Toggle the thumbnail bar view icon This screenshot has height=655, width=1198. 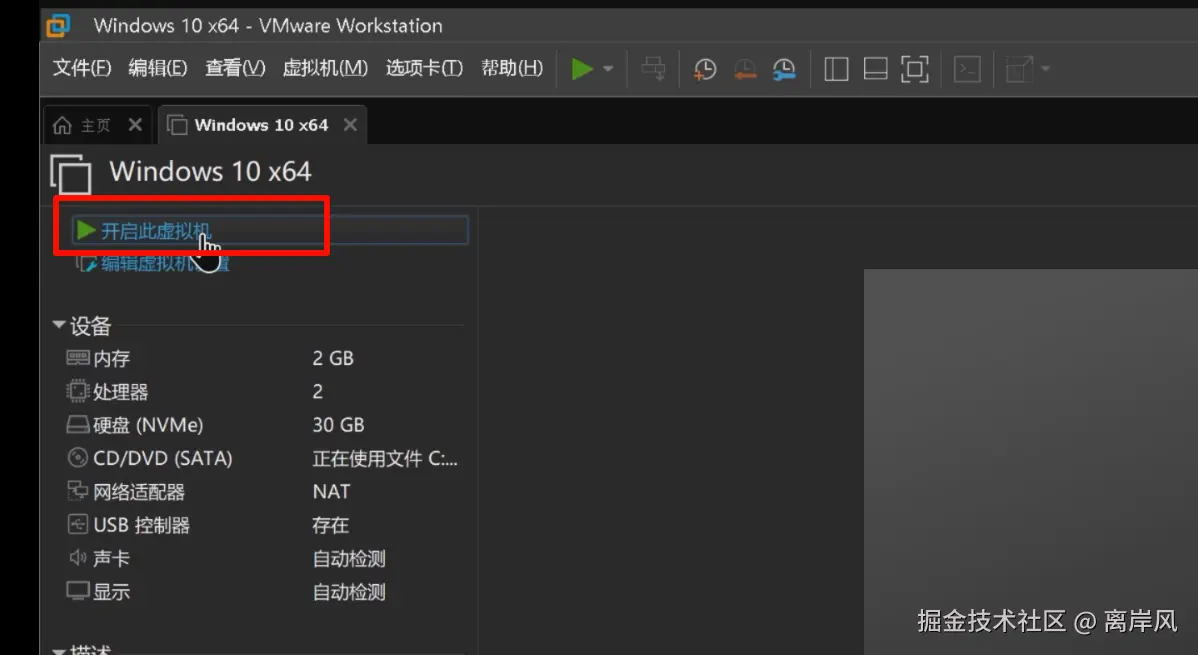pos(876,70)
